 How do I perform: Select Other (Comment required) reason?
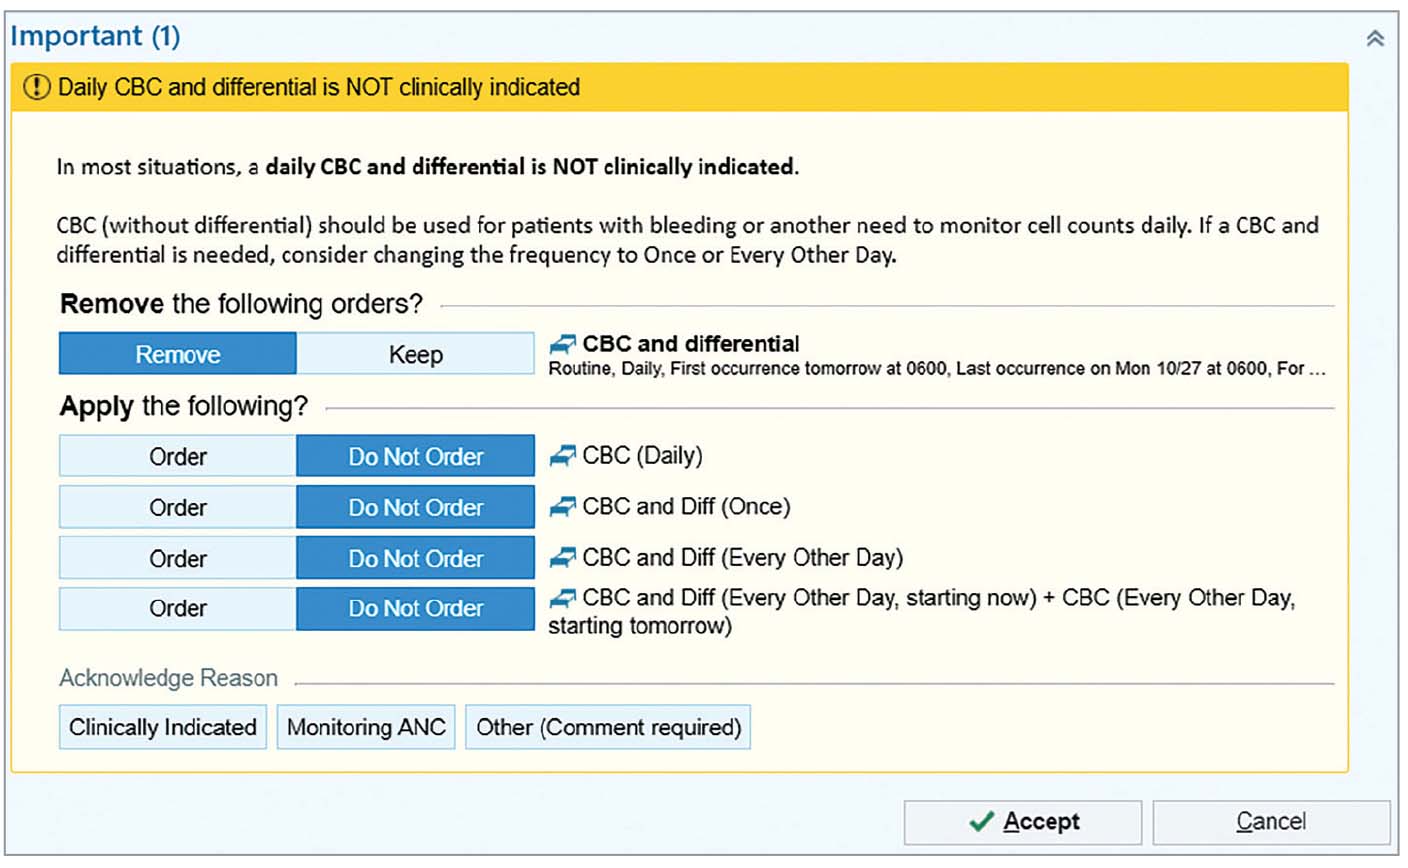pos(607,727)
